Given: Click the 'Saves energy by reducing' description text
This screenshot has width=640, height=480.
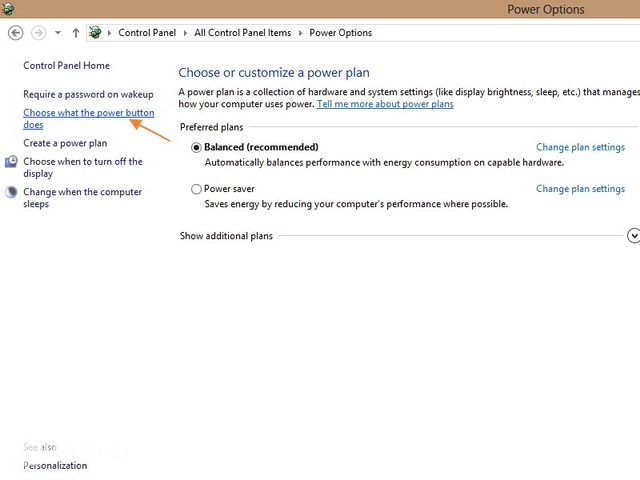Looking at the screenshot, I should point(356,204).
